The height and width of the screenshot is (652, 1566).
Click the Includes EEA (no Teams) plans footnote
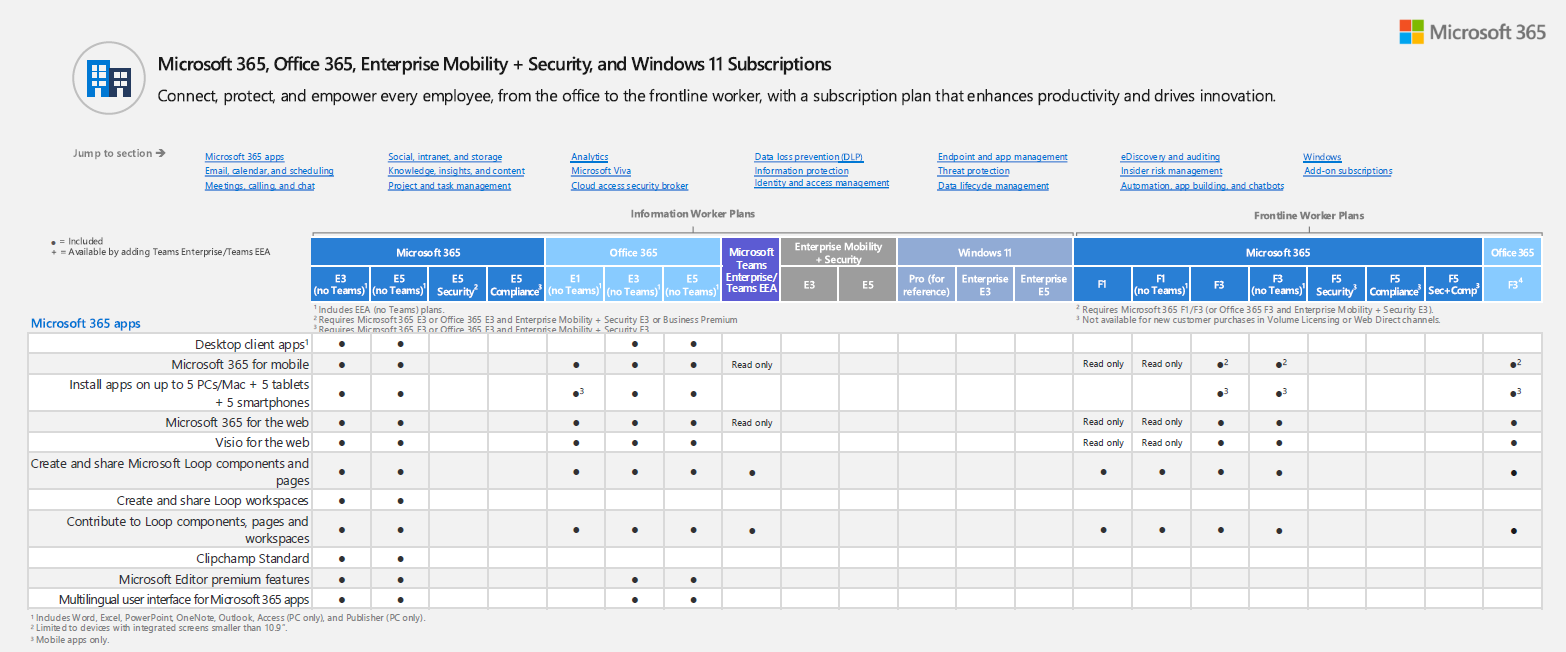pos(379,310)
